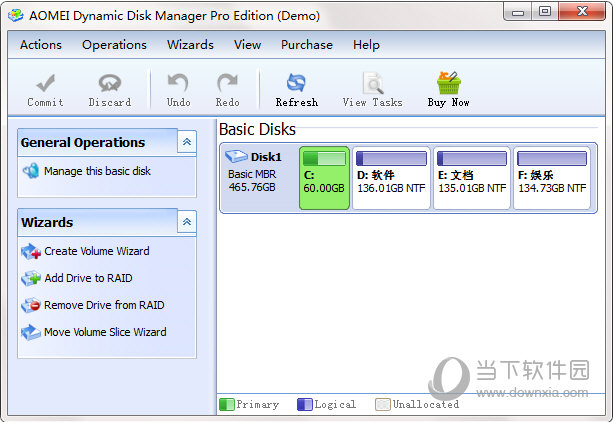The width and height of the screenshot is (613, 422).
Task: Collapse the Wizards panel
Action: pos(187,222)
